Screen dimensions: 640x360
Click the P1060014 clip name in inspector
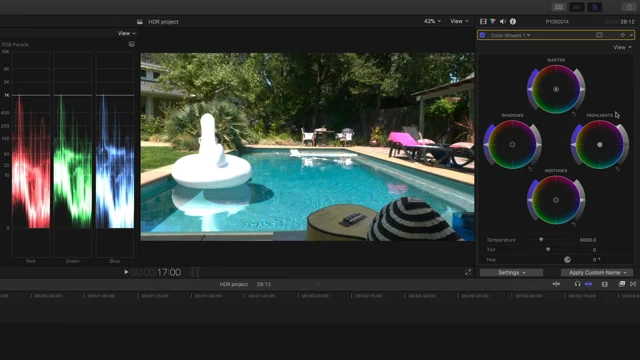point(557,22)
